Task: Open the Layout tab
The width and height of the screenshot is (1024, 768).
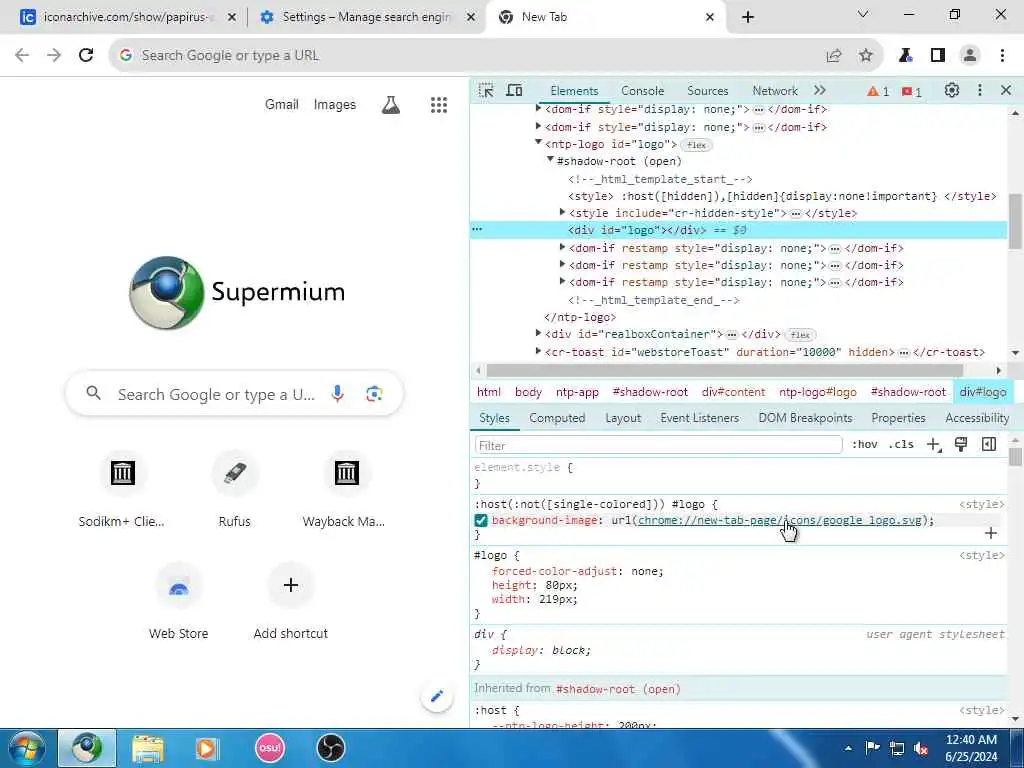Action: pos(623,418)
